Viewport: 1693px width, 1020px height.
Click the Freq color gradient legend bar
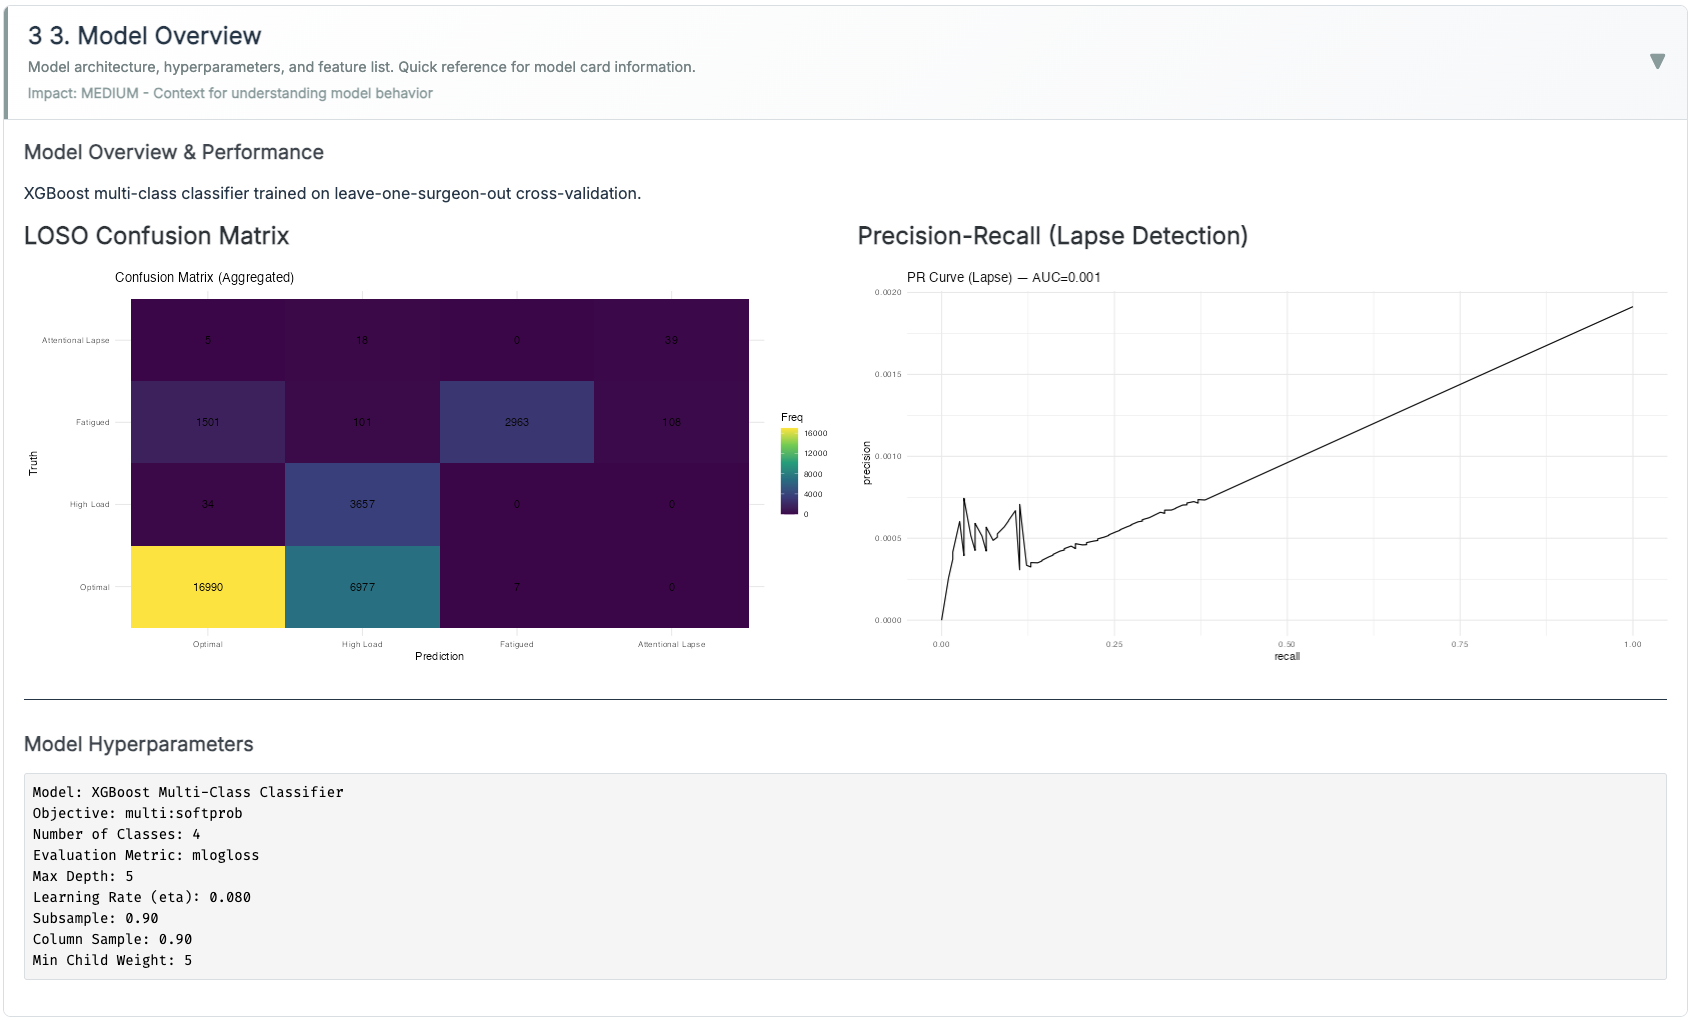point(789,472)
